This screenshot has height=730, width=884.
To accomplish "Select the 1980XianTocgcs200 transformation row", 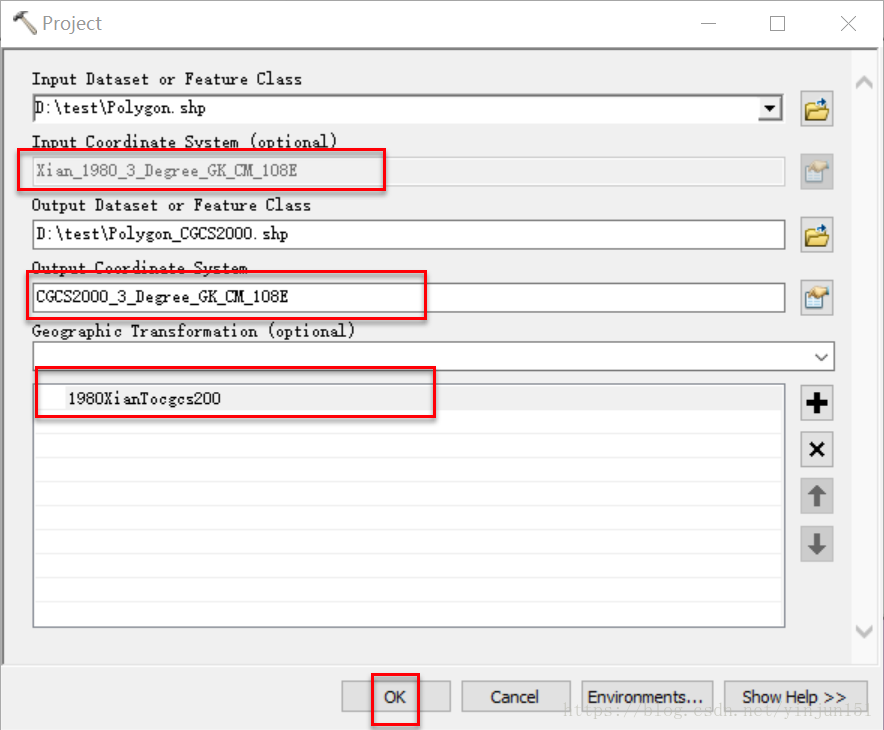I will 408,399.
